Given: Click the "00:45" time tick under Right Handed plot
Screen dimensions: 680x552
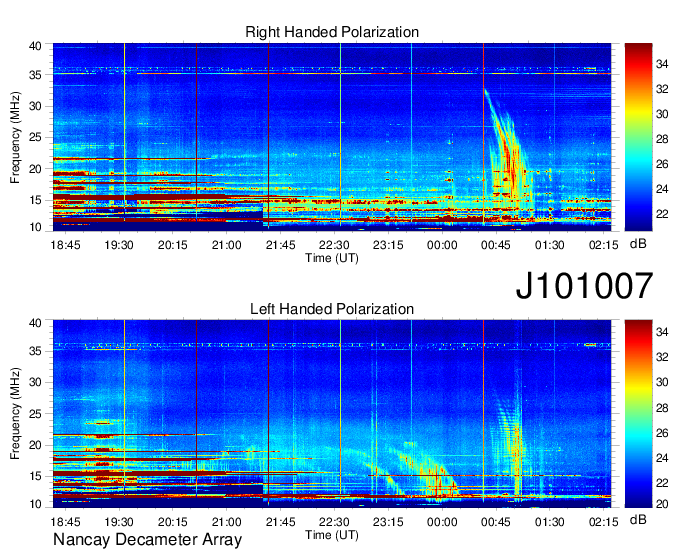Looking at the screenshot, I should pyautogui.click(x=496, y=245).
